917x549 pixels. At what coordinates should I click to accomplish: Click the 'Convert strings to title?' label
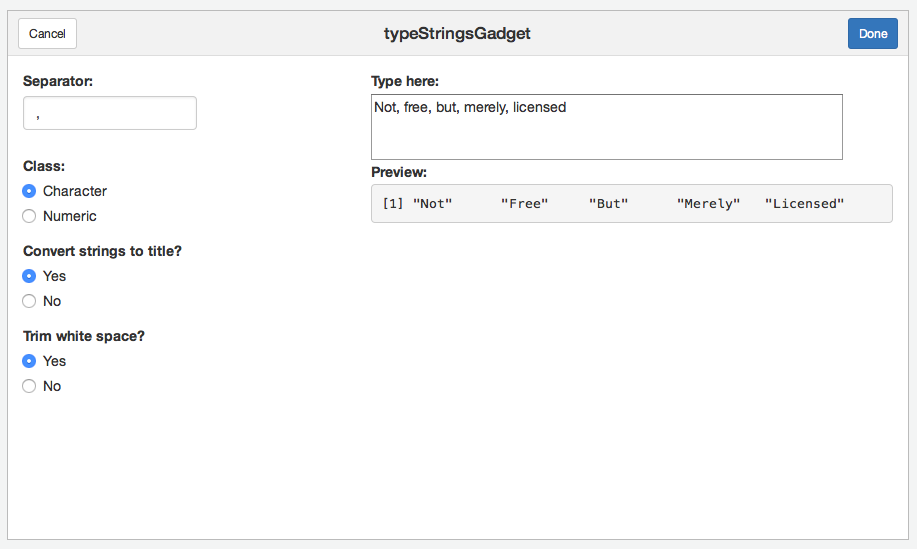click(x=102, y=251)
